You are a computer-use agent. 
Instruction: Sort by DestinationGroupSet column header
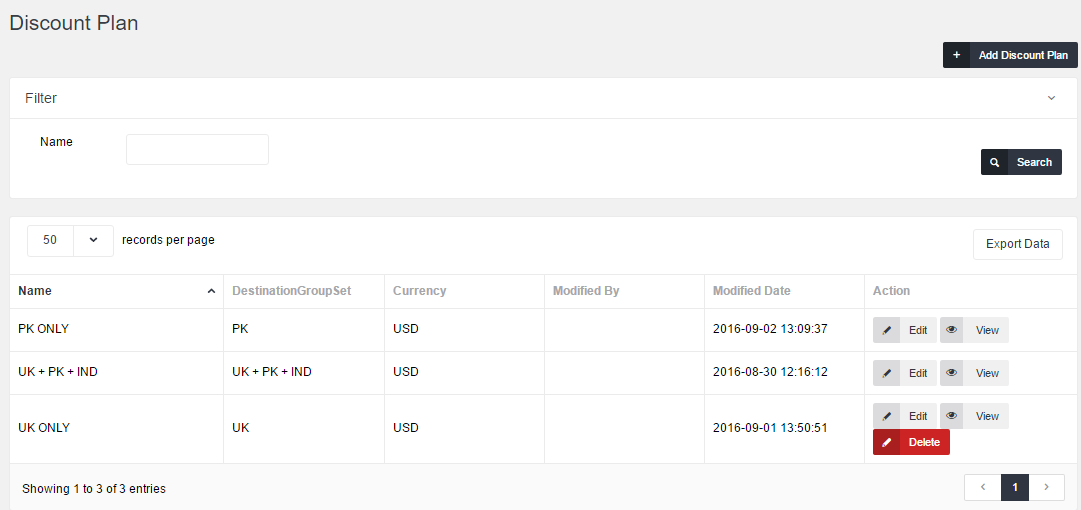tap(289, 291)
